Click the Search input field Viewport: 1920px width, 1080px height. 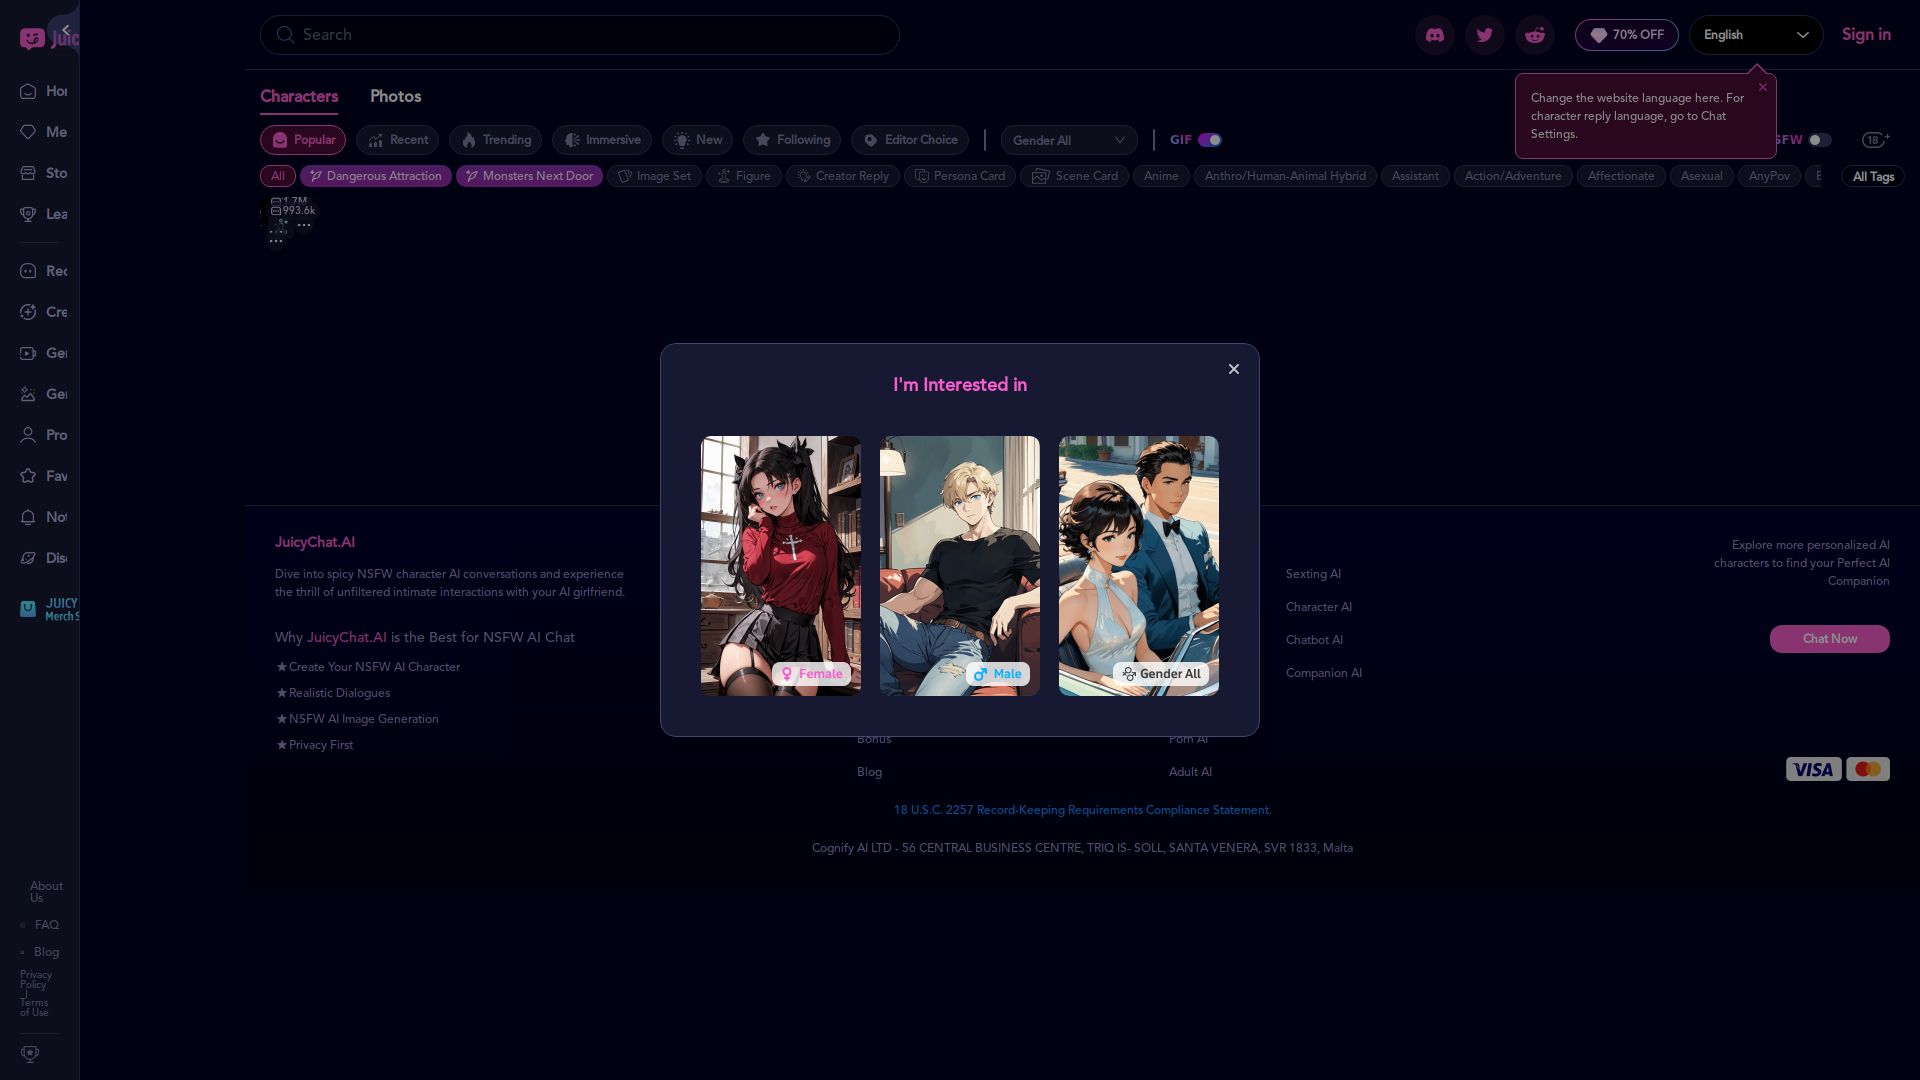pyautogui.click(x=580, y=35)
